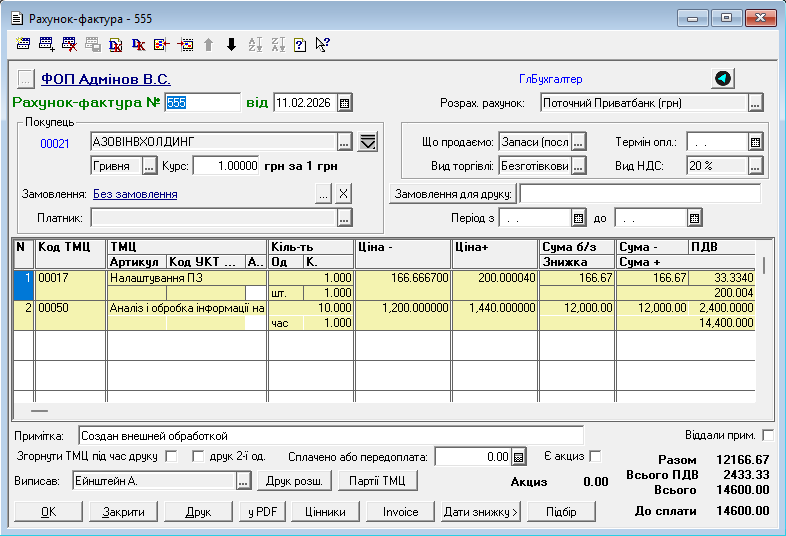Click the 'Замовлення для друку' button

(452, 194)
